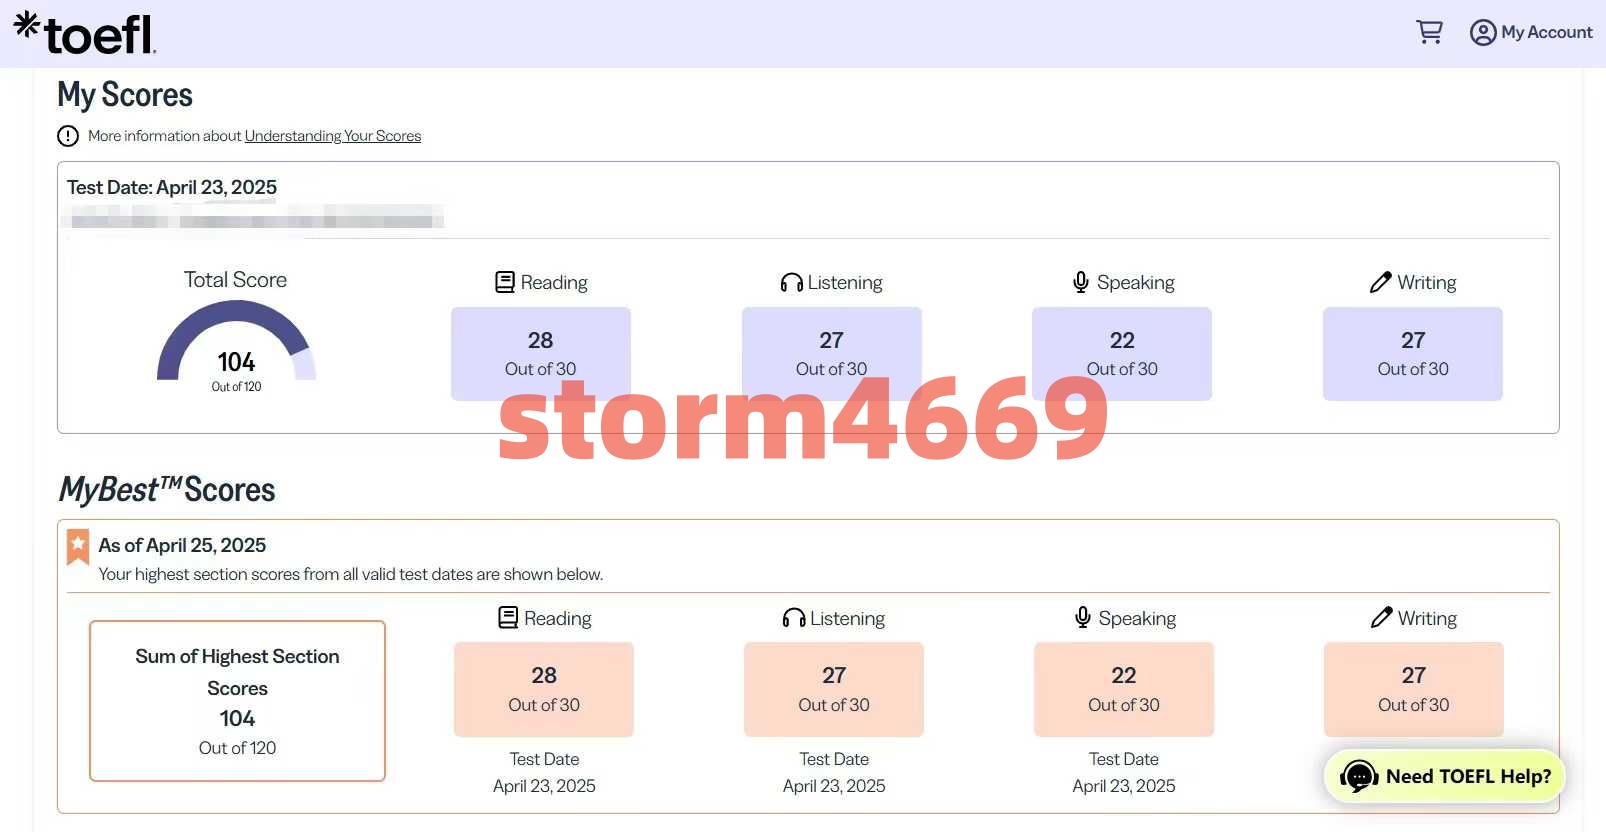The image size is (1606, 832).
Task: Open the My Account link
Action: coord(1546,33)
